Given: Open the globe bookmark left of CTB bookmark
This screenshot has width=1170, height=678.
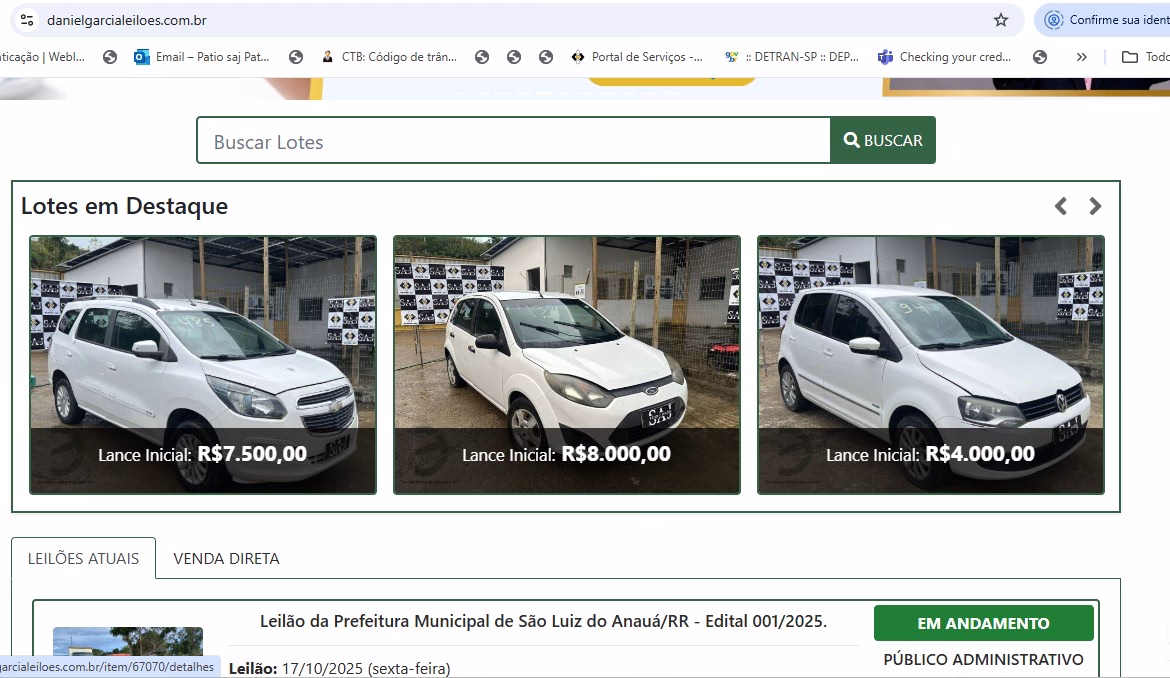Looking at the screenshot, I should (296, 57).
